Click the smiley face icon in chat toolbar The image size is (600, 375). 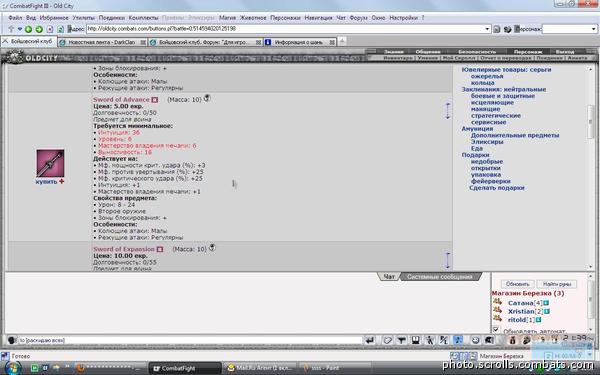click(475, 340)
